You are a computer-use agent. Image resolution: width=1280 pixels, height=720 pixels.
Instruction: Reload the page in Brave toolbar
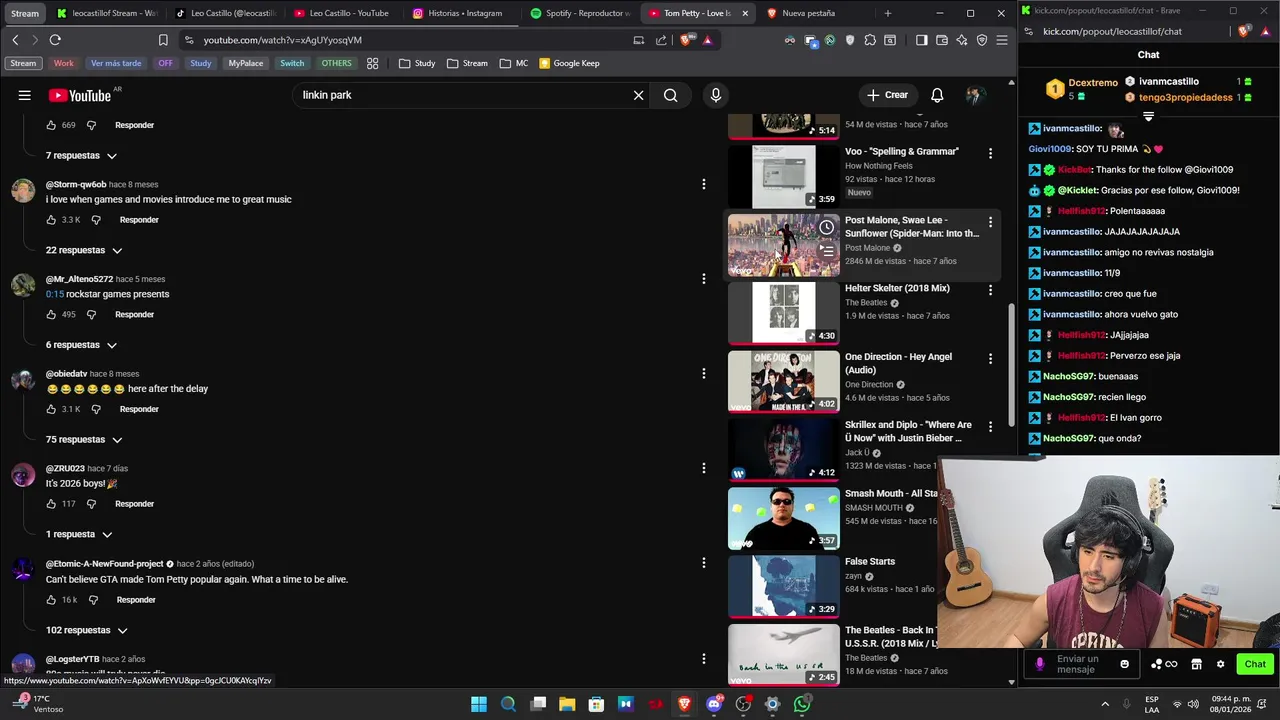[55, 40]
